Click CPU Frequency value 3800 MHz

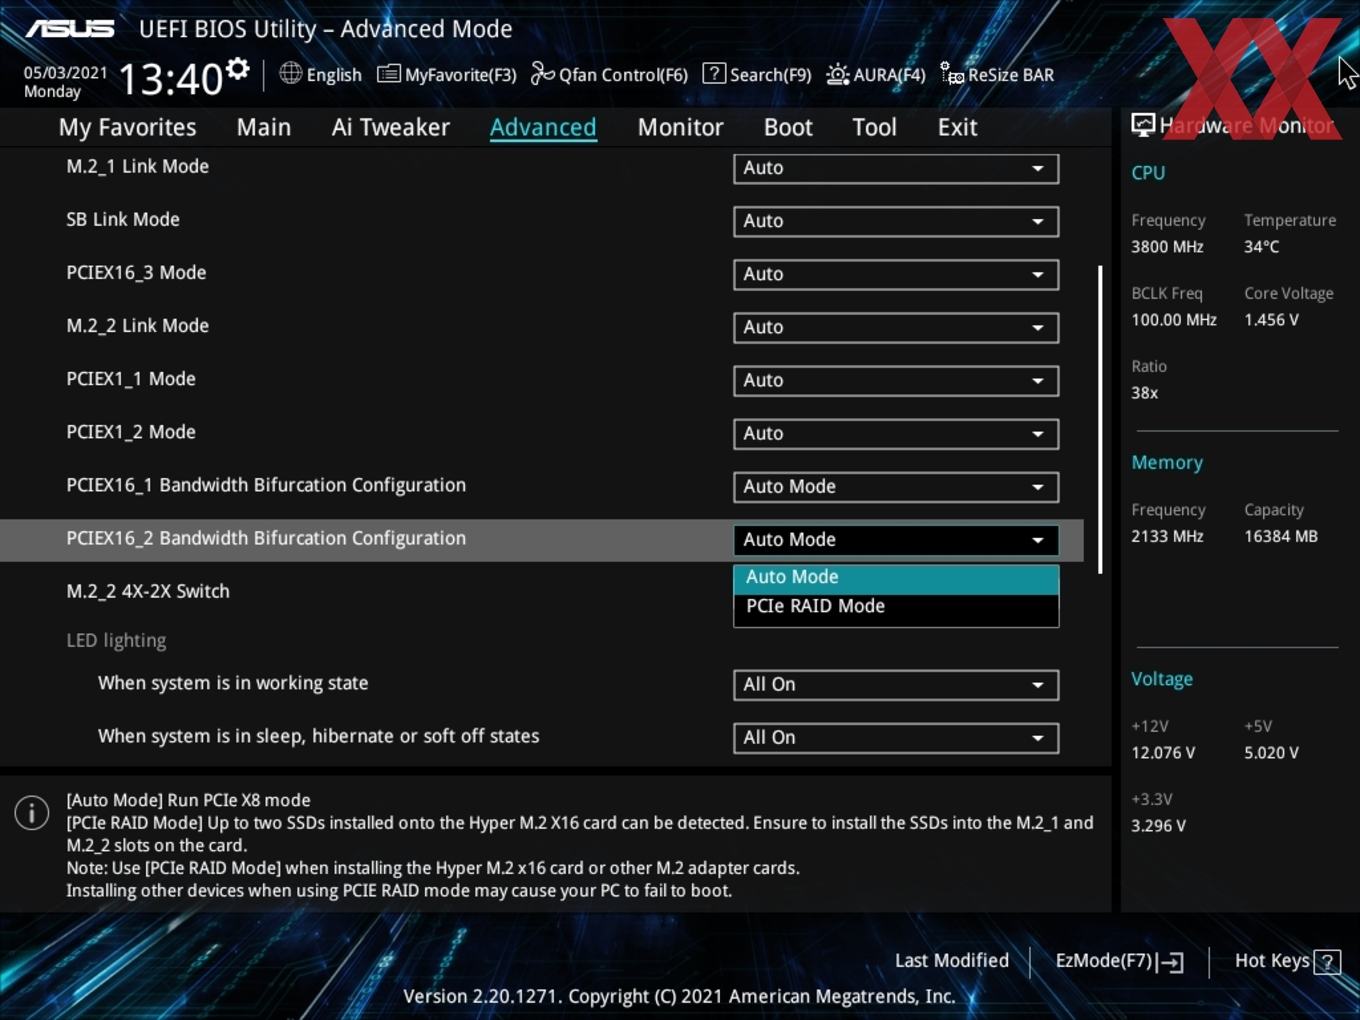(x=1167, y=246)
